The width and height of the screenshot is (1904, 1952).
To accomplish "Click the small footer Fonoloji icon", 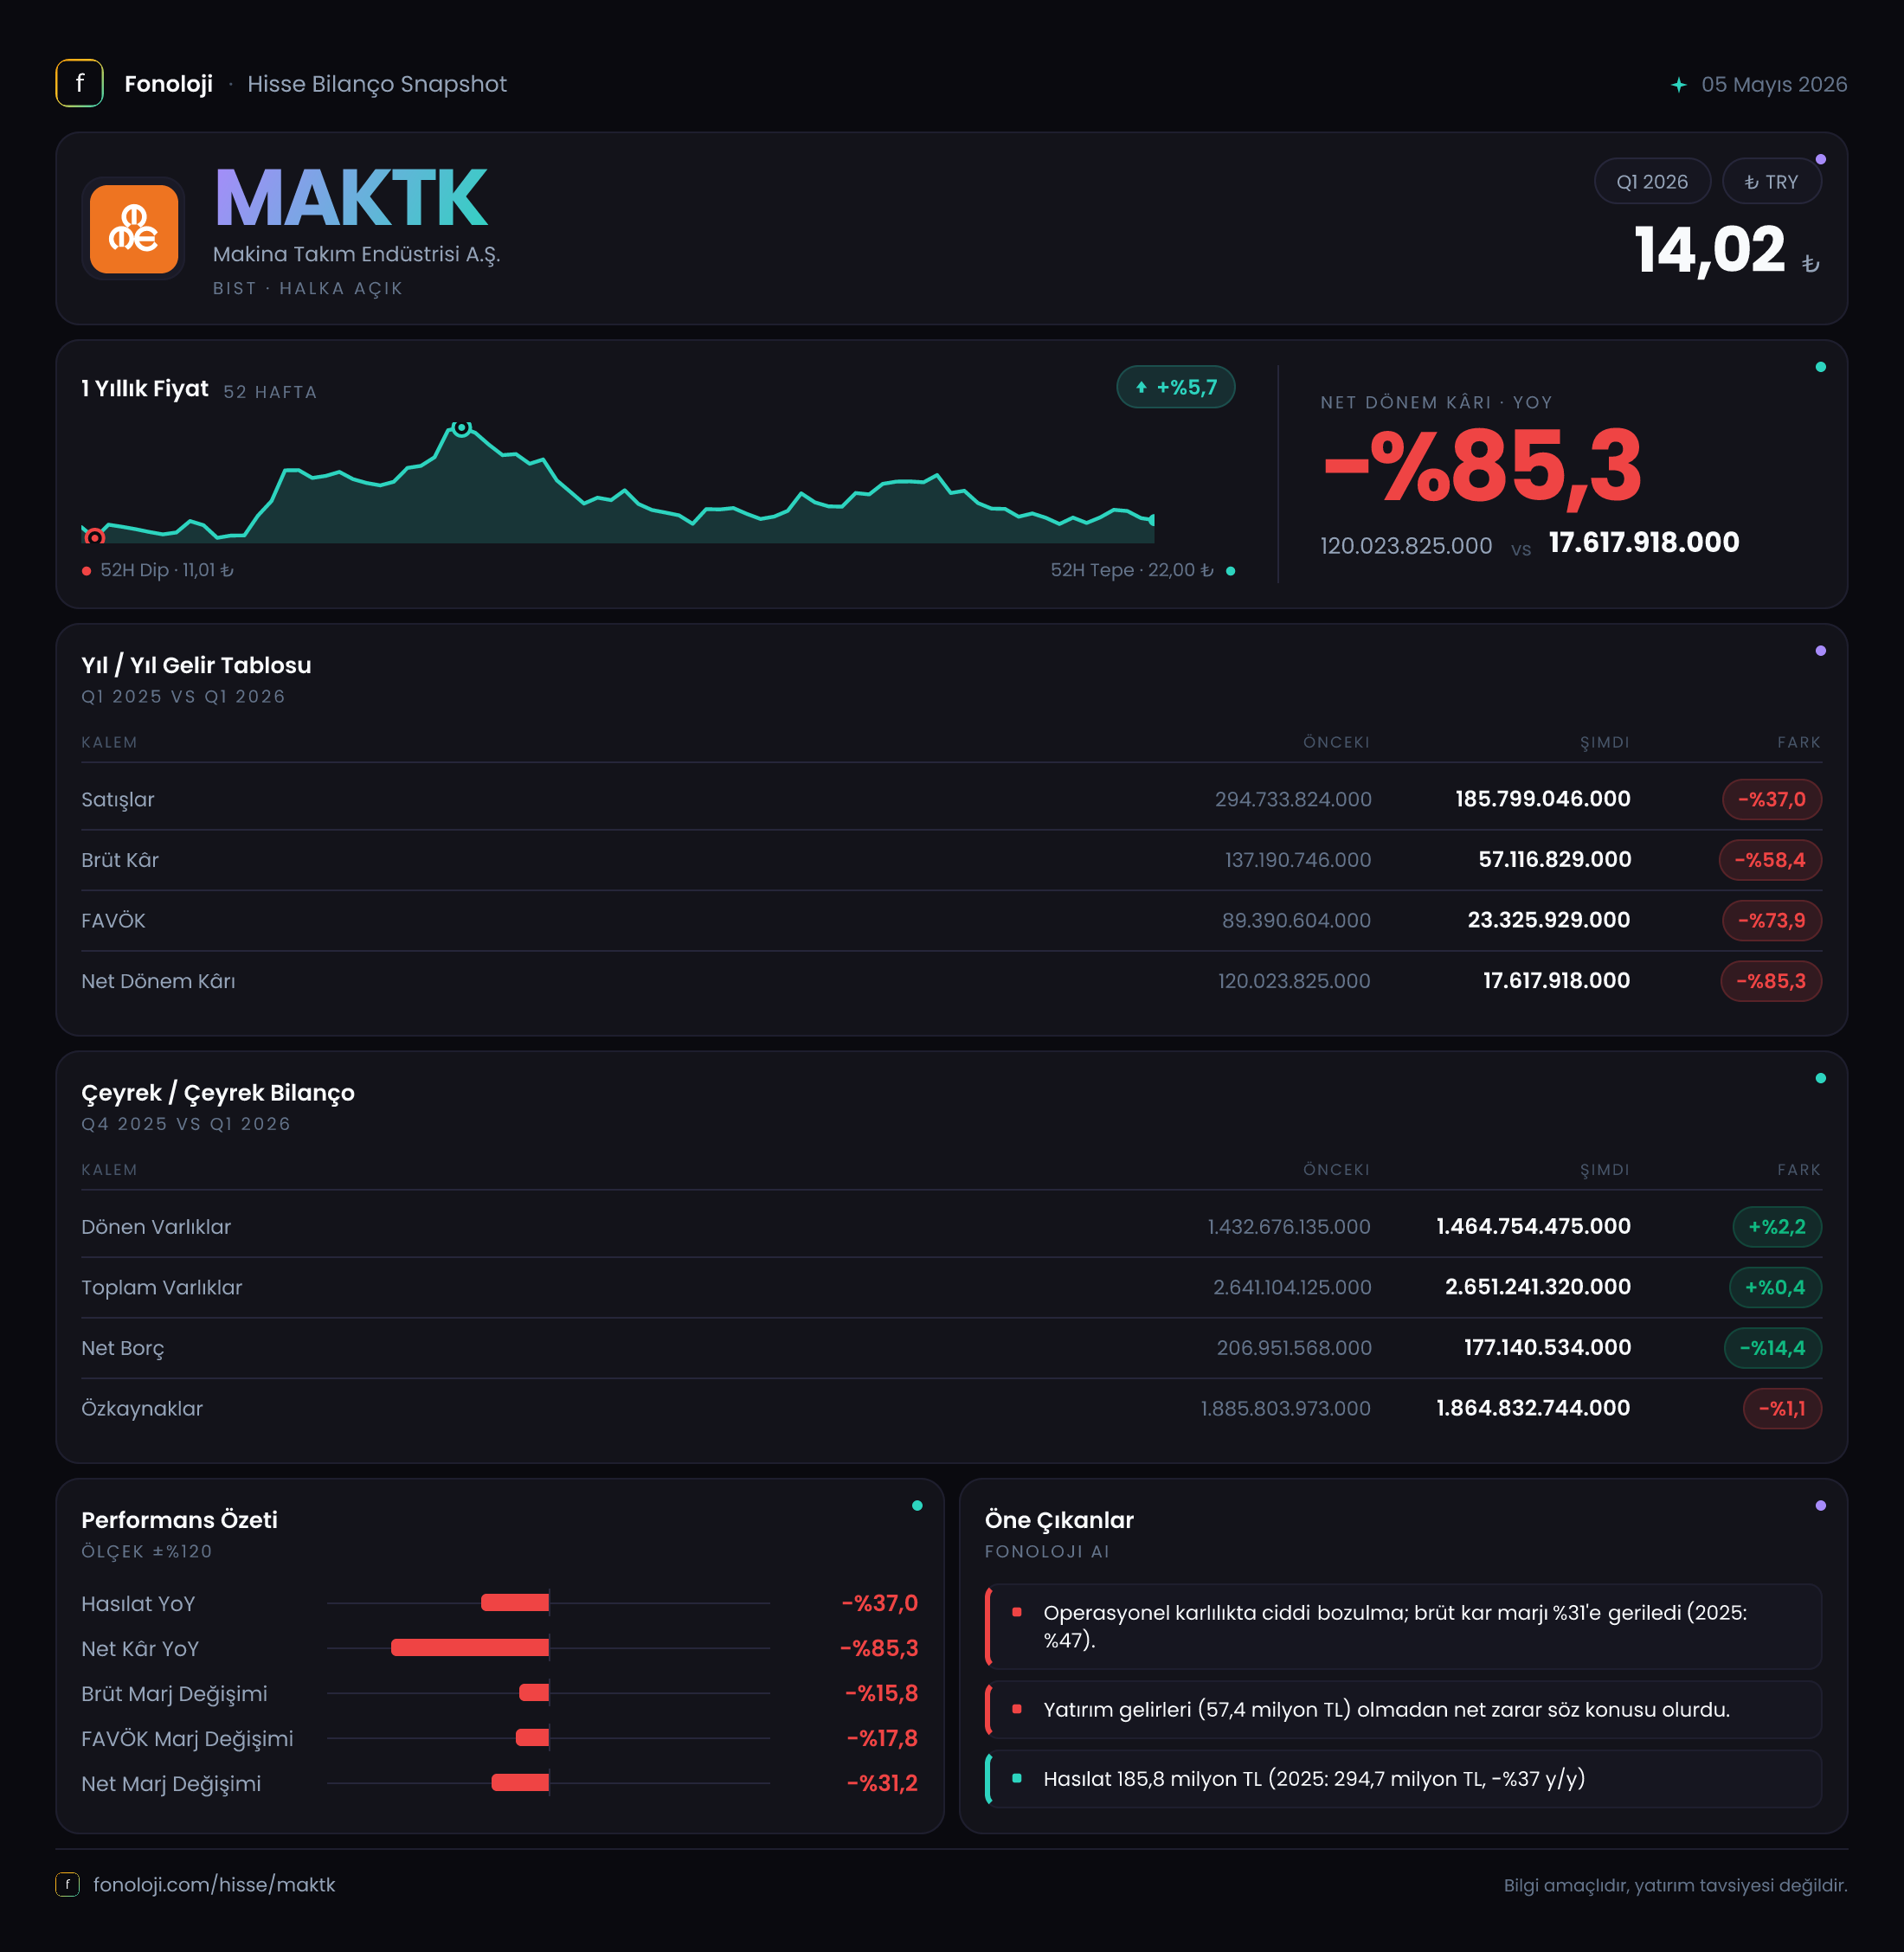I will (x=67, y=1884).
